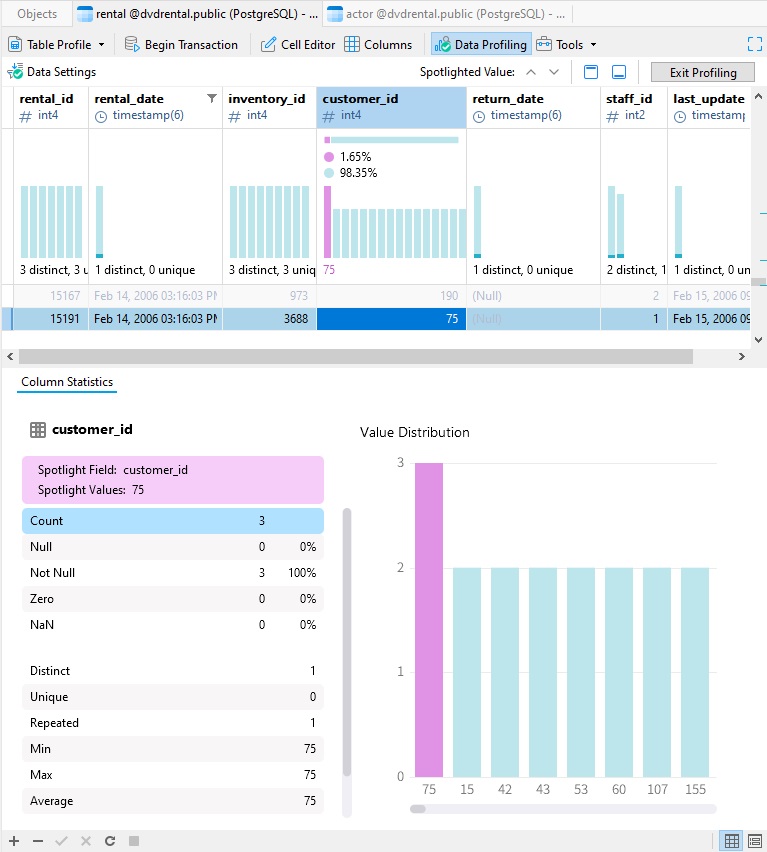767x852 pixels.
Task: Select the last_update column header
Action: click(708, 107)
